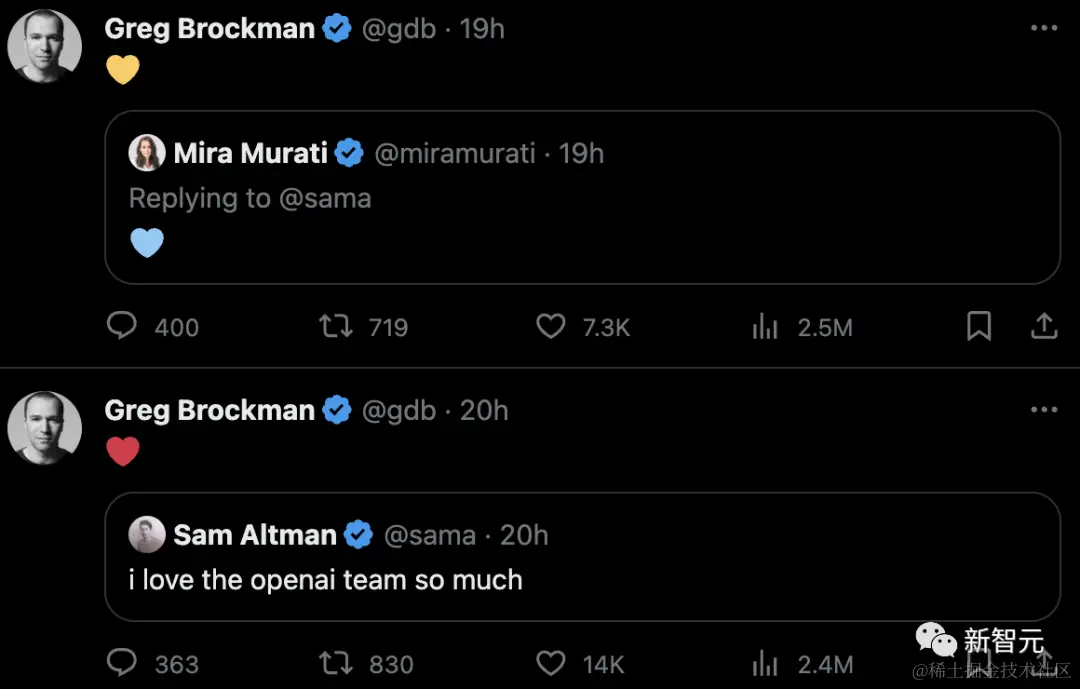Reply to the red heart tweet
This screenshot has width=1080, height=689.
coord(122,662)
